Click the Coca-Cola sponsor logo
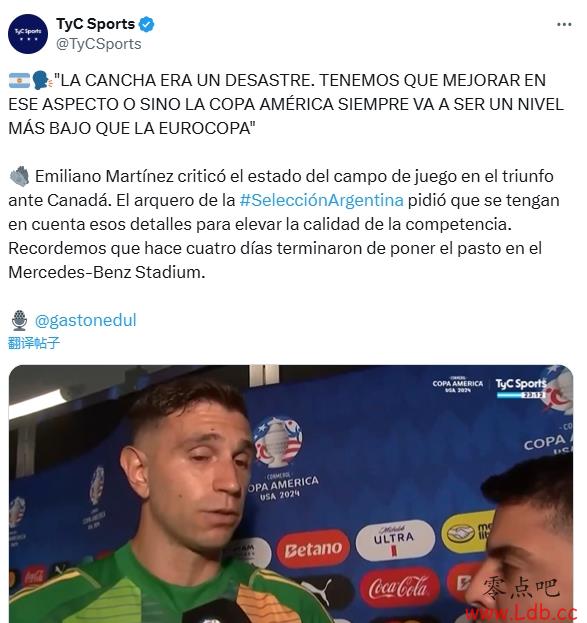The image size is (587, 623). (x=399, y=587)
